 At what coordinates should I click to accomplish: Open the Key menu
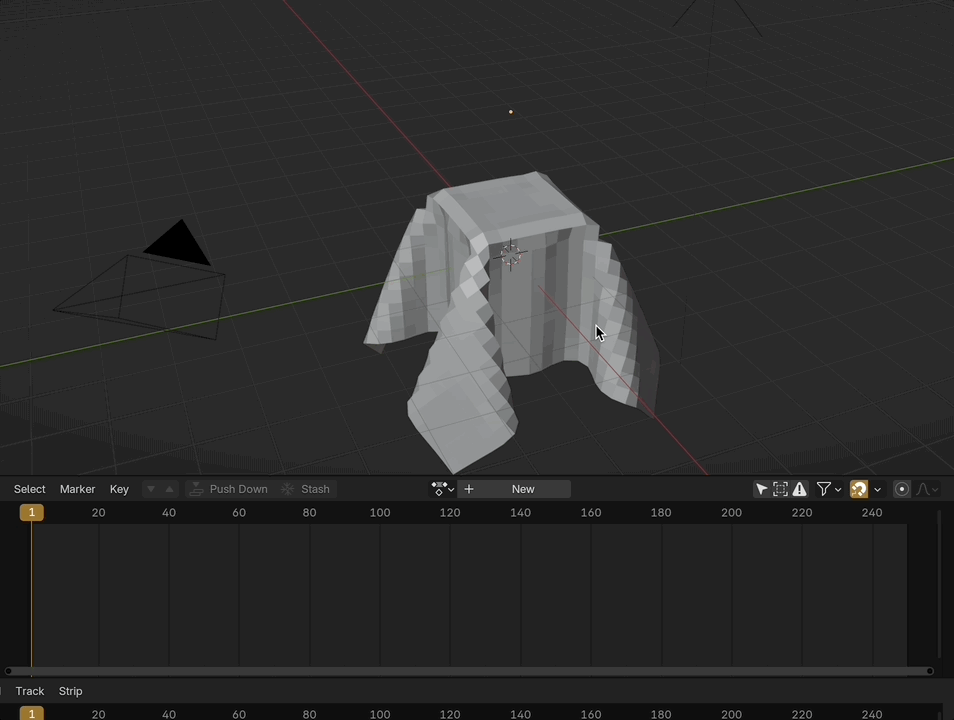[119, 489]
